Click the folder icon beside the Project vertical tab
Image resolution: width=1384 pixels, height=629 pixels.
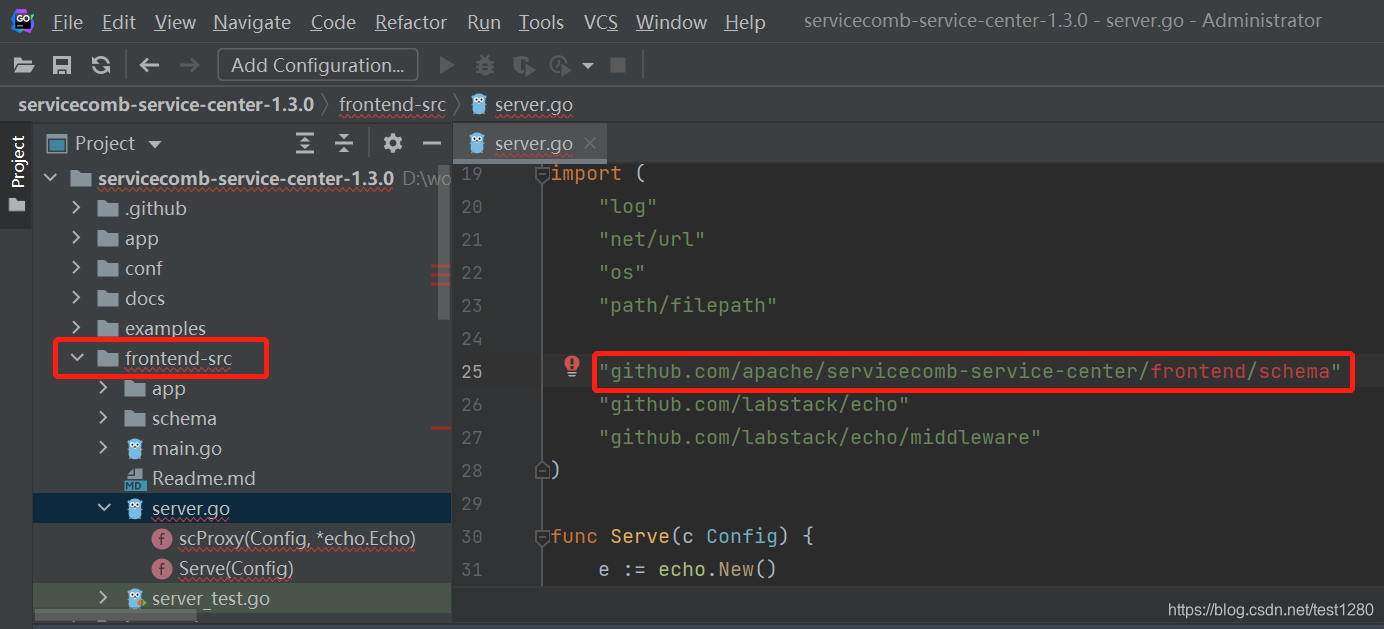pyautogui.click(x=16, y=205)
